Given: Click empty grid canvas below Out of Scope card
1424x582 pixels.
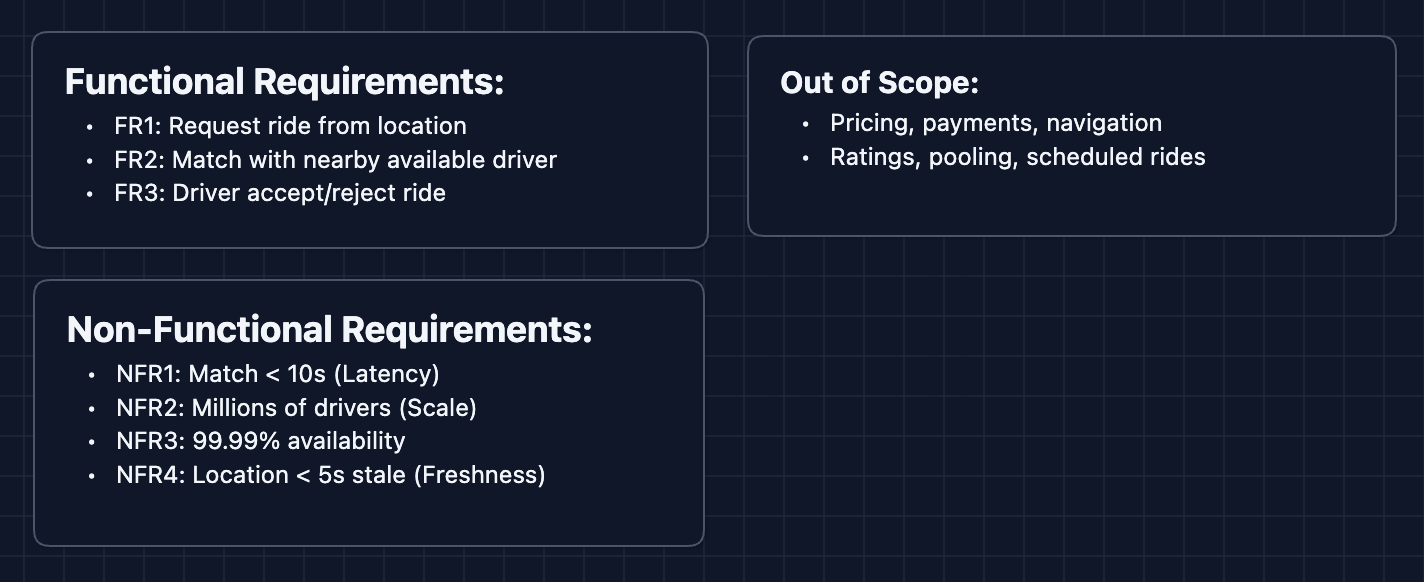Looking at the screenshot, I should 1070,400.
